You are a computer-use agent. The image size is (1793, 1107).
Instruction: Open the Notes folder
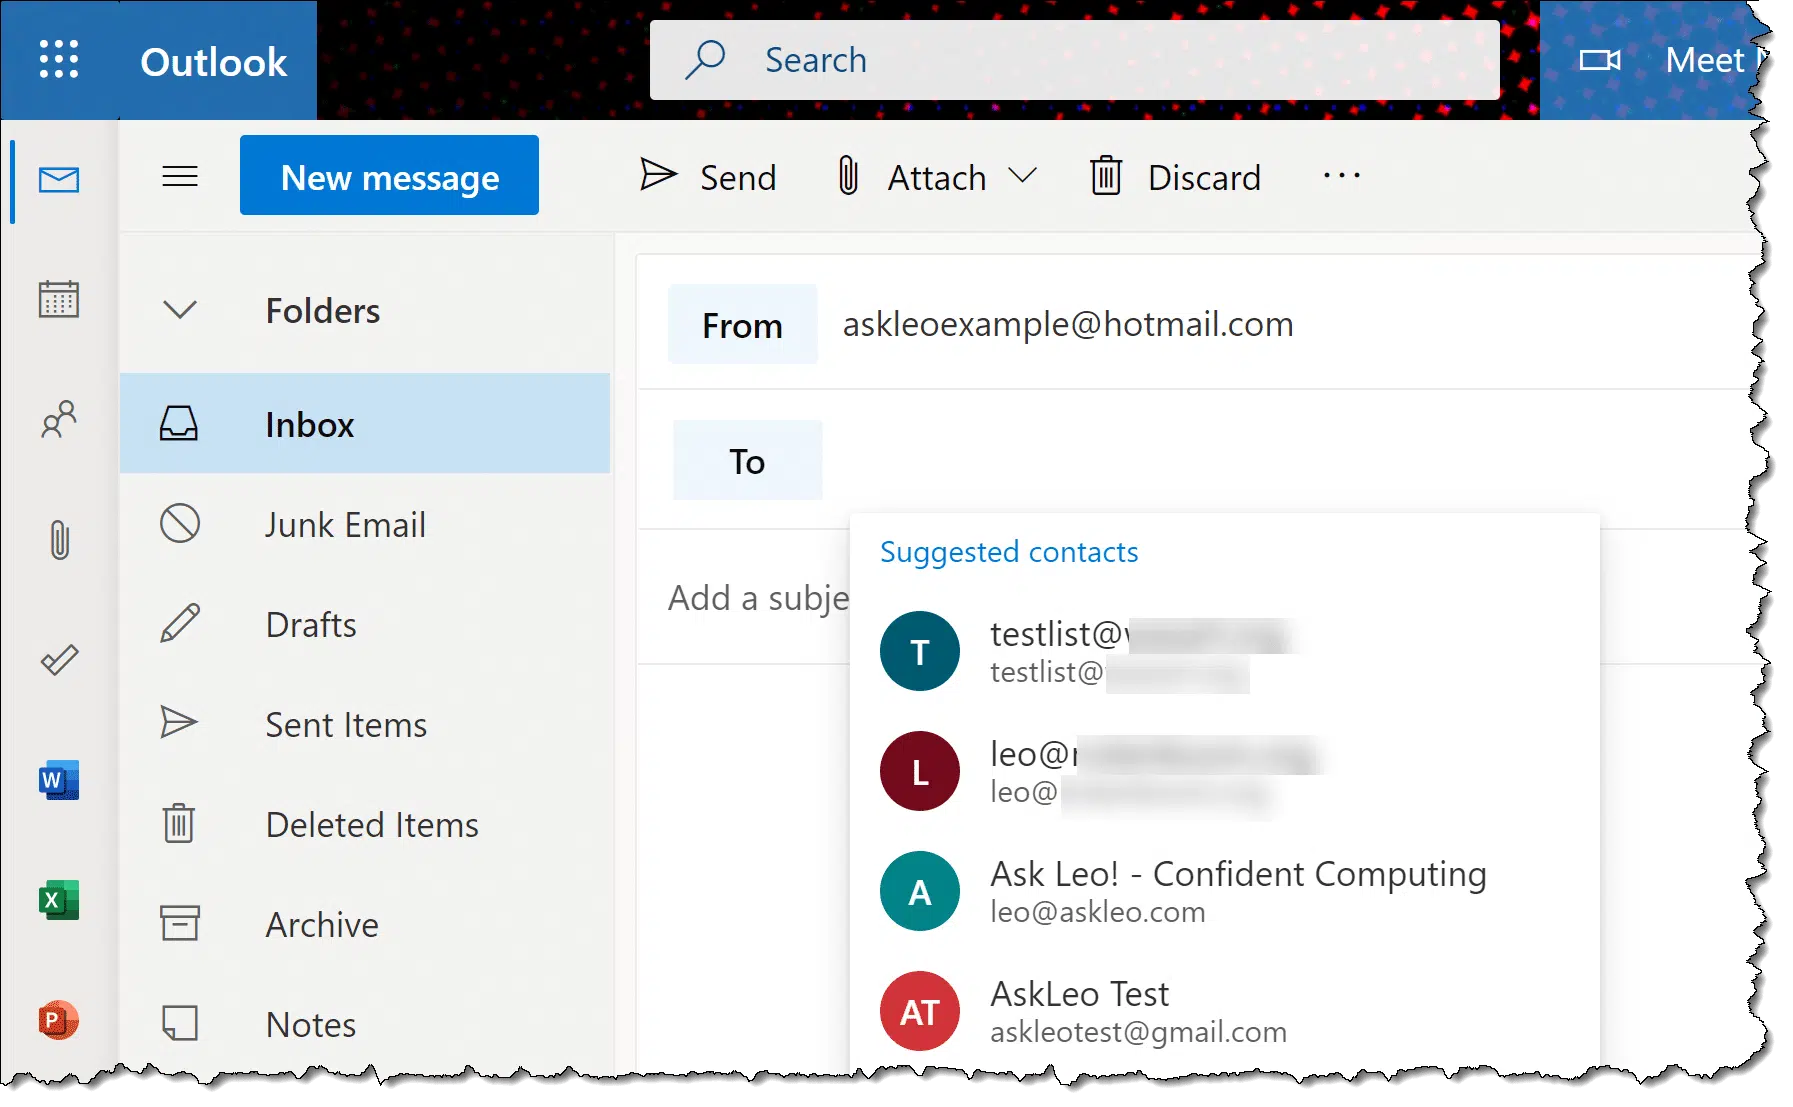(x=365, y=1024)
